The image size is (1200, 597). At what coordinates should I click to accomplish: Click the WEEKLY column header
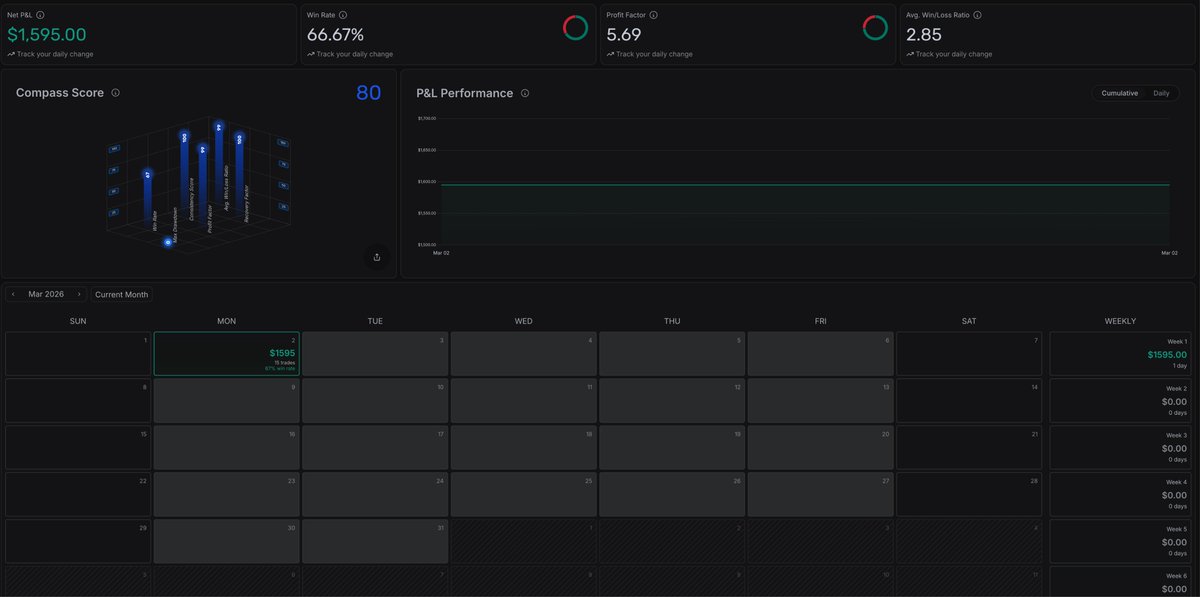click(1120, 321)
